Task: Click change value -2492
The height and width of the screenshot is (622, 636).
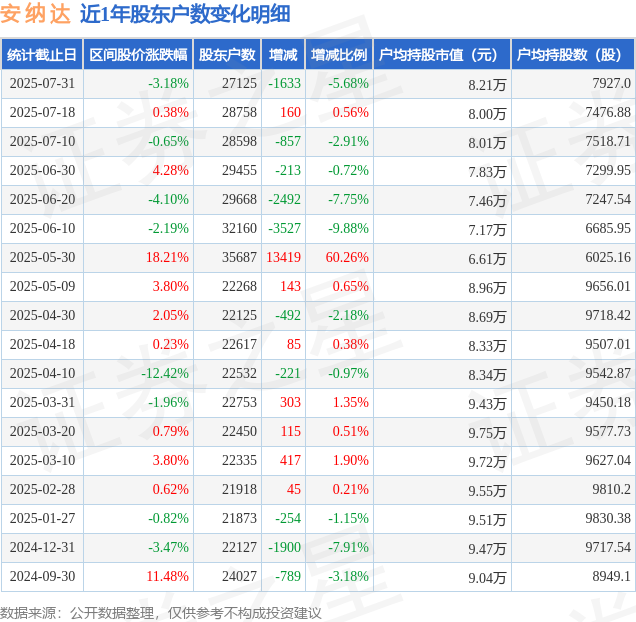Action: [x=284, y=199]
